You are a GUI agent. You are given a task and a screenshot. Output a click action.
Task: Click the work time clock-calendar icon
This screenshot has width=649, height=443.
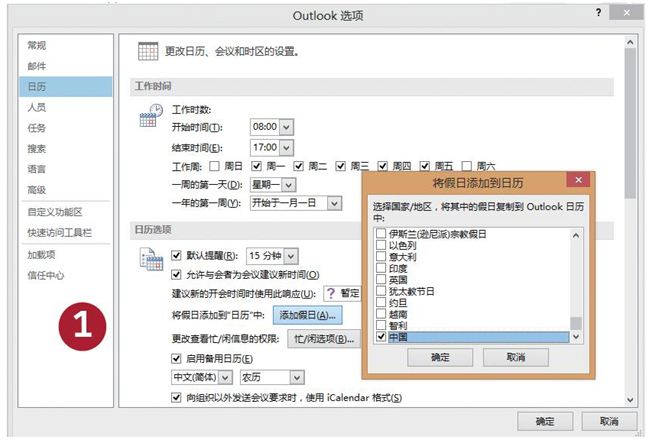151,116
